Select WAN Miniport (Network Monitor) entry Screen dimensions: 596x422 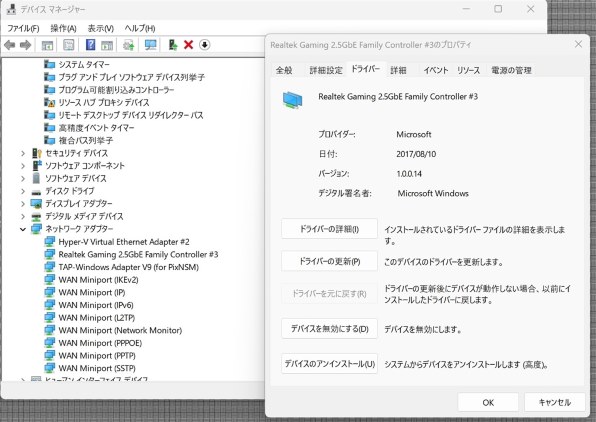click(x=120, y=330)
